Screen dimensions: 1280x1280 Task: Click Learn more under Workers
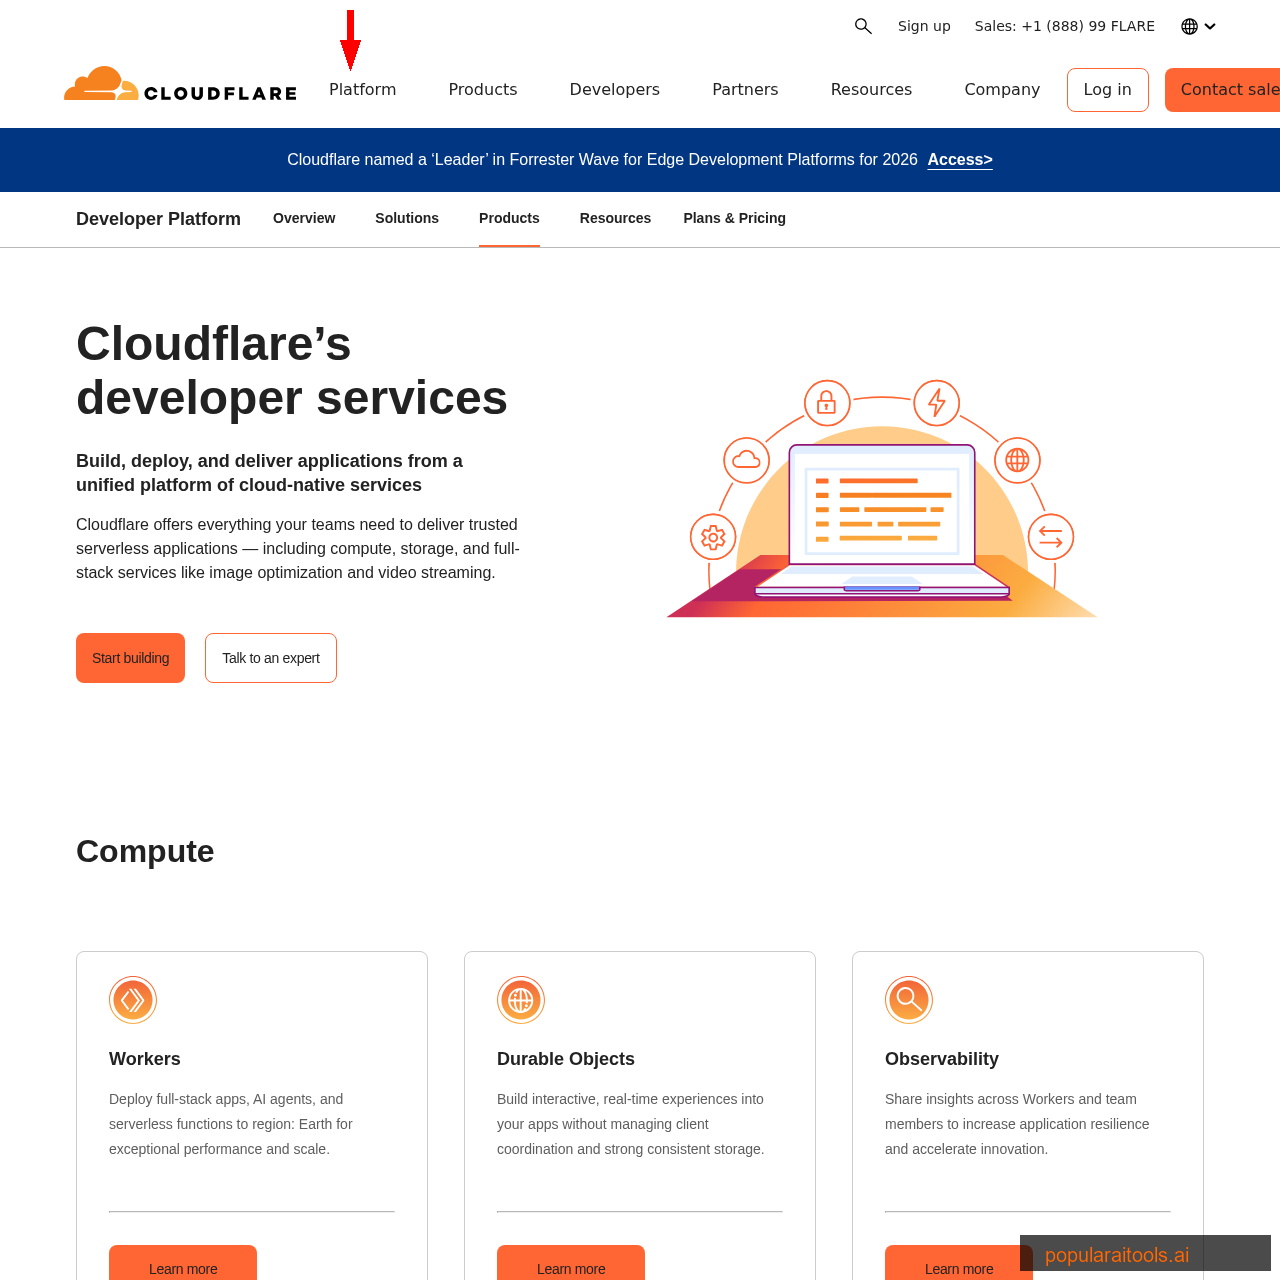pos(183,1265)
